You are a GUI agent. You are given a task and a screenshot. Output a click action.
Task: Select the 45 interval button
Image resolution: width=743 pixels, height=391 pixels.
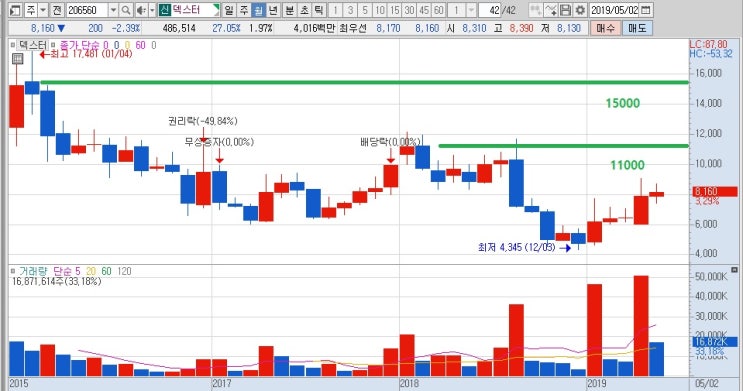(424, 10)
